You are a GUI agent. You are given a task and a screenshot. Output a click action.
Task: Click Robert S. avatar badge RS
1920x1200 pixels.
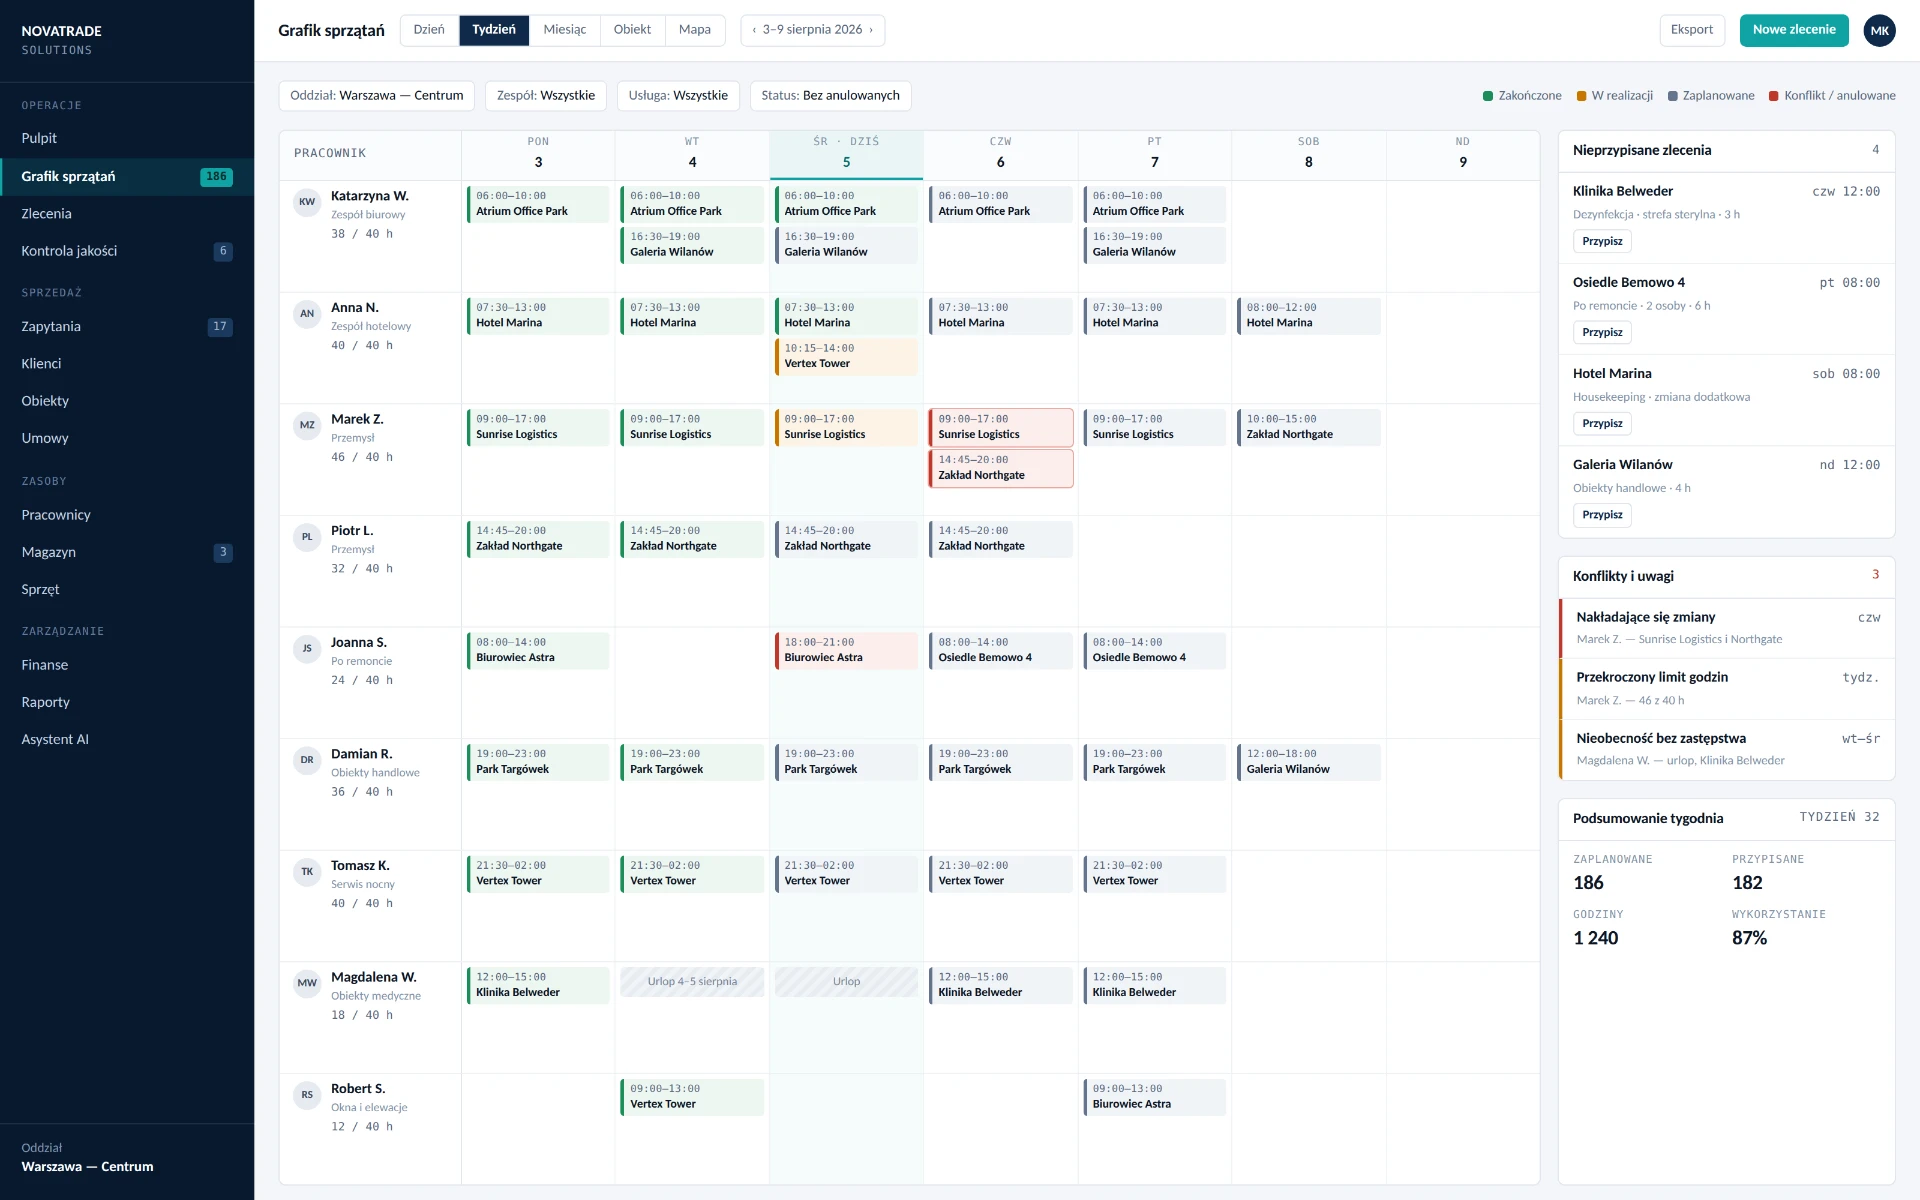coord(307,1095)
